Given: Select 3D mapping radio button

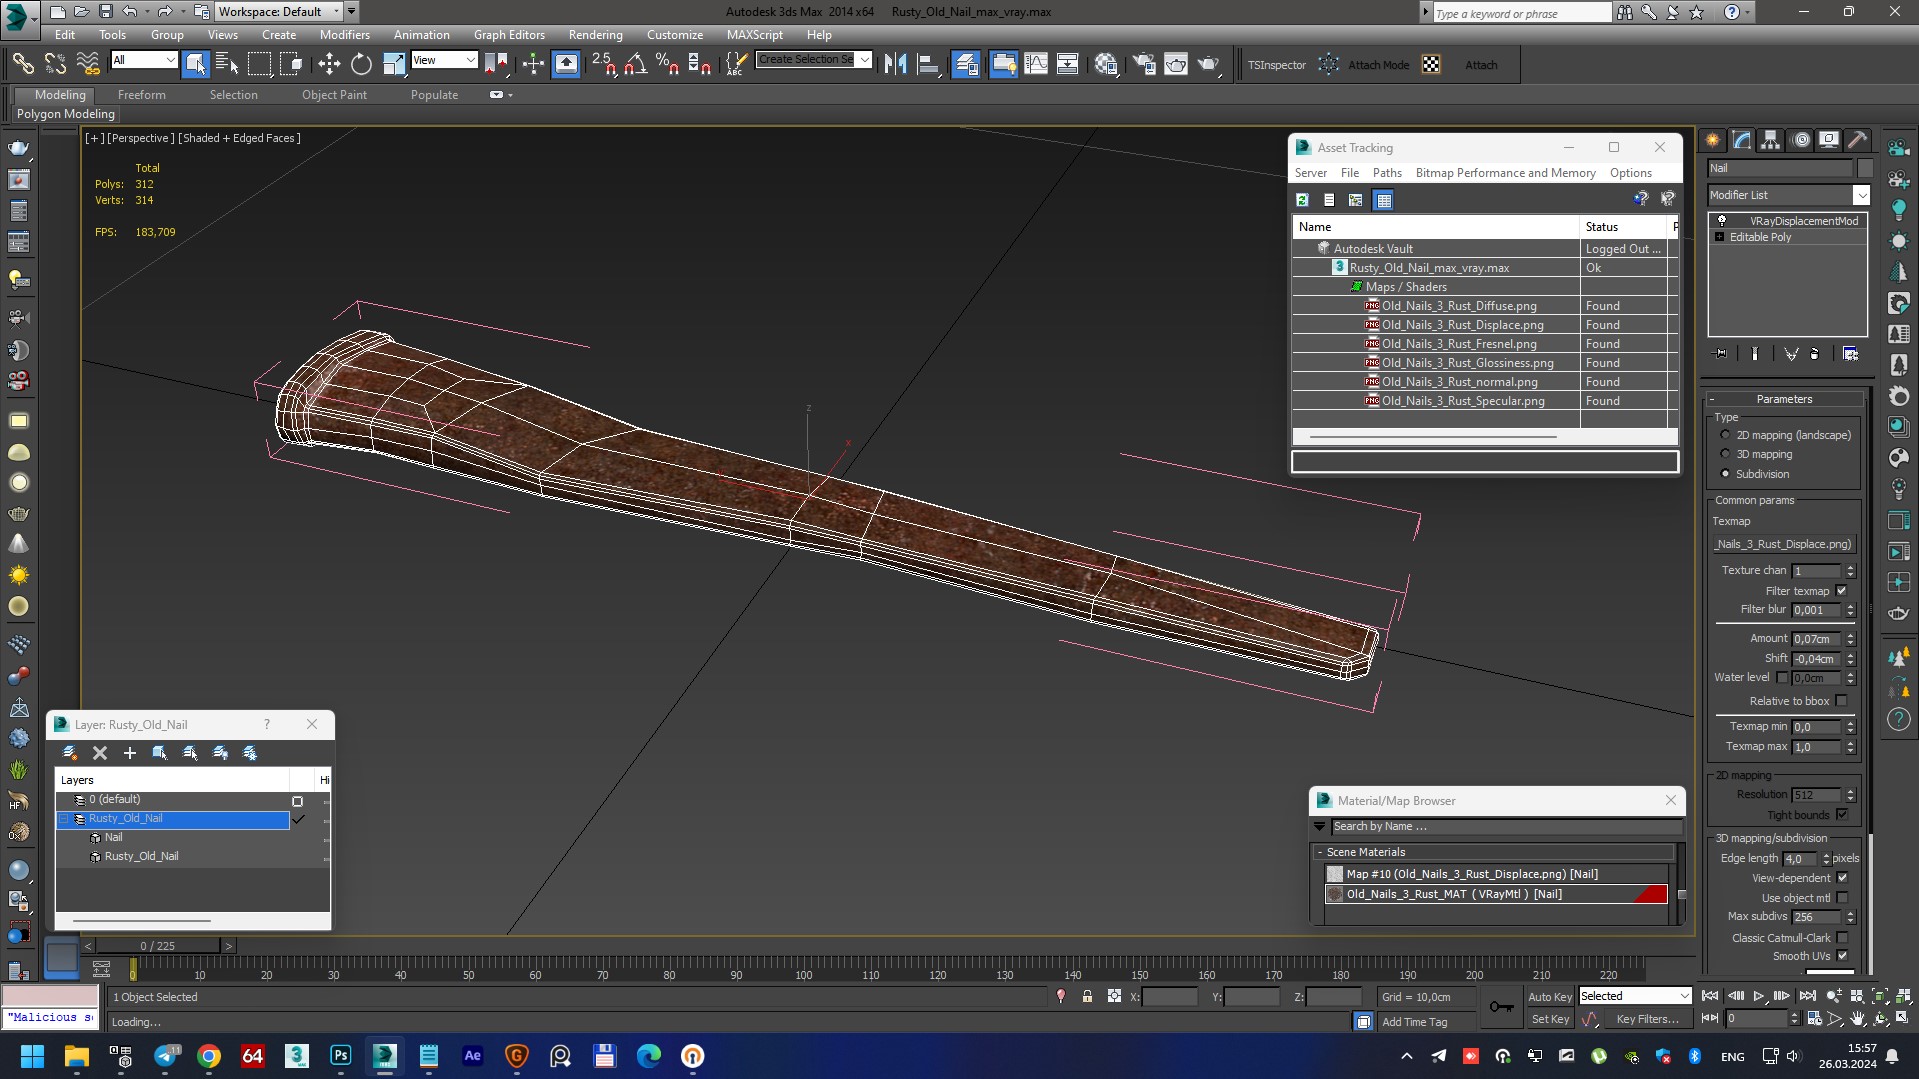Looking at the screenshot, I should click(1725, 454).
